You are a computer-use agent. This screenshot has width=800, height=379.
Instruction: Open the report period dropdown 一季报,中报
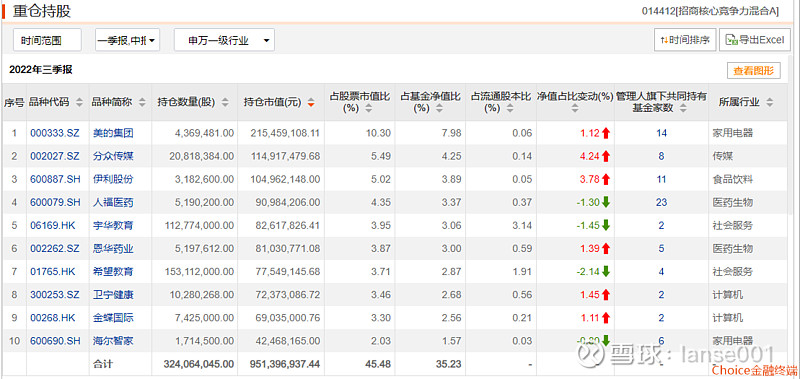[128, 40]
